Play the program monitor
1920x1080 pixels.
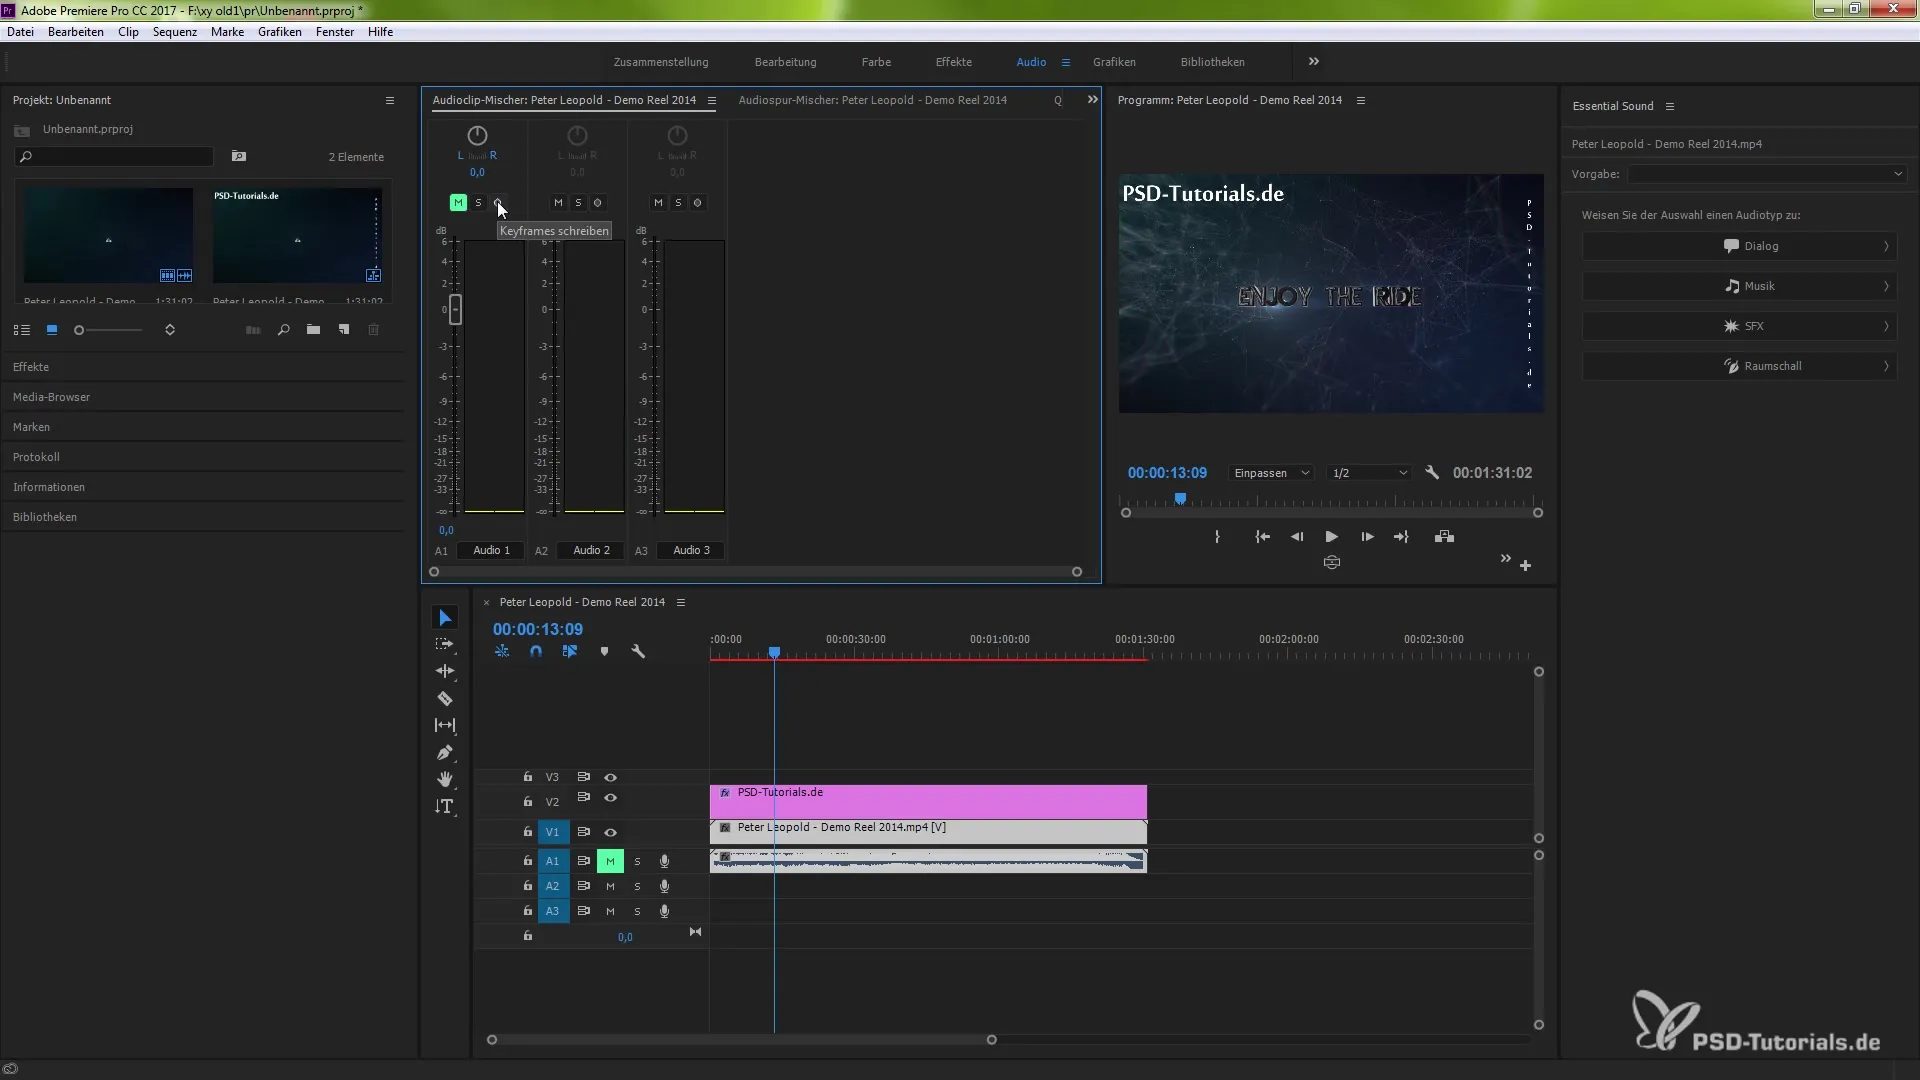pos(1331,537)
